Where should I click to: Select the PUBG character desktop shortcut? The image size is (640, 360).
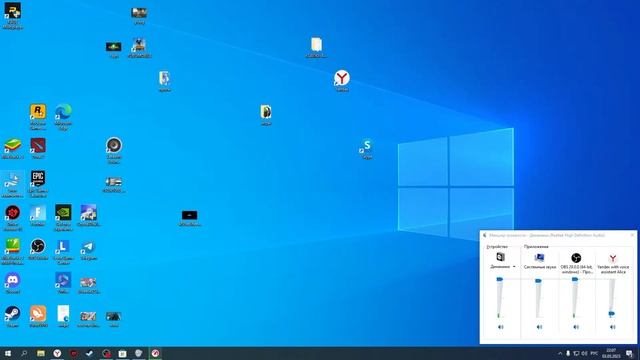tap(139, 44)
